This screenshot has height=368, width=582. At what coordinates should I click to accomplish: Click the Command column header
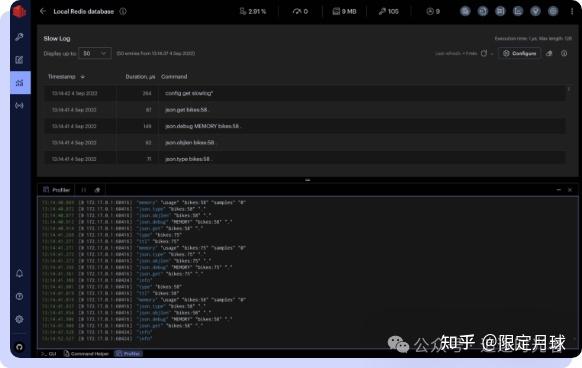tap(174, 76)
